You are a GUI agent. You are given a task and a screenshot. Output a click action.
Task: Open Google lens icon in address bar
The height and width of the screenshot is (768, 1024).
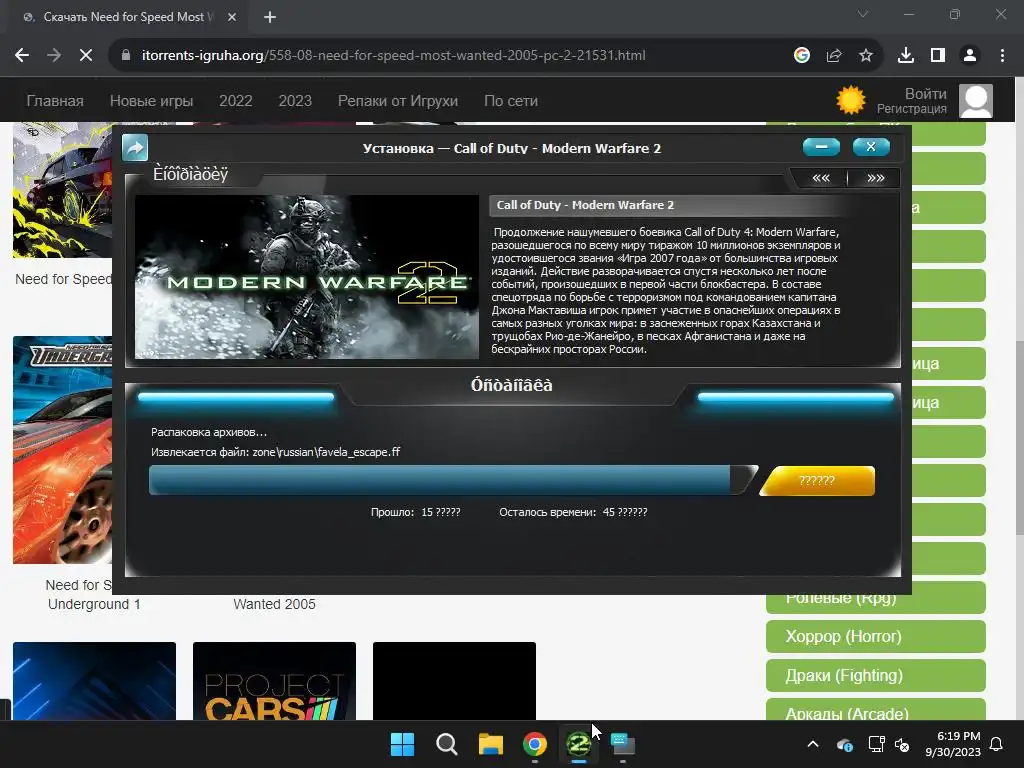(x=801, y=56)
